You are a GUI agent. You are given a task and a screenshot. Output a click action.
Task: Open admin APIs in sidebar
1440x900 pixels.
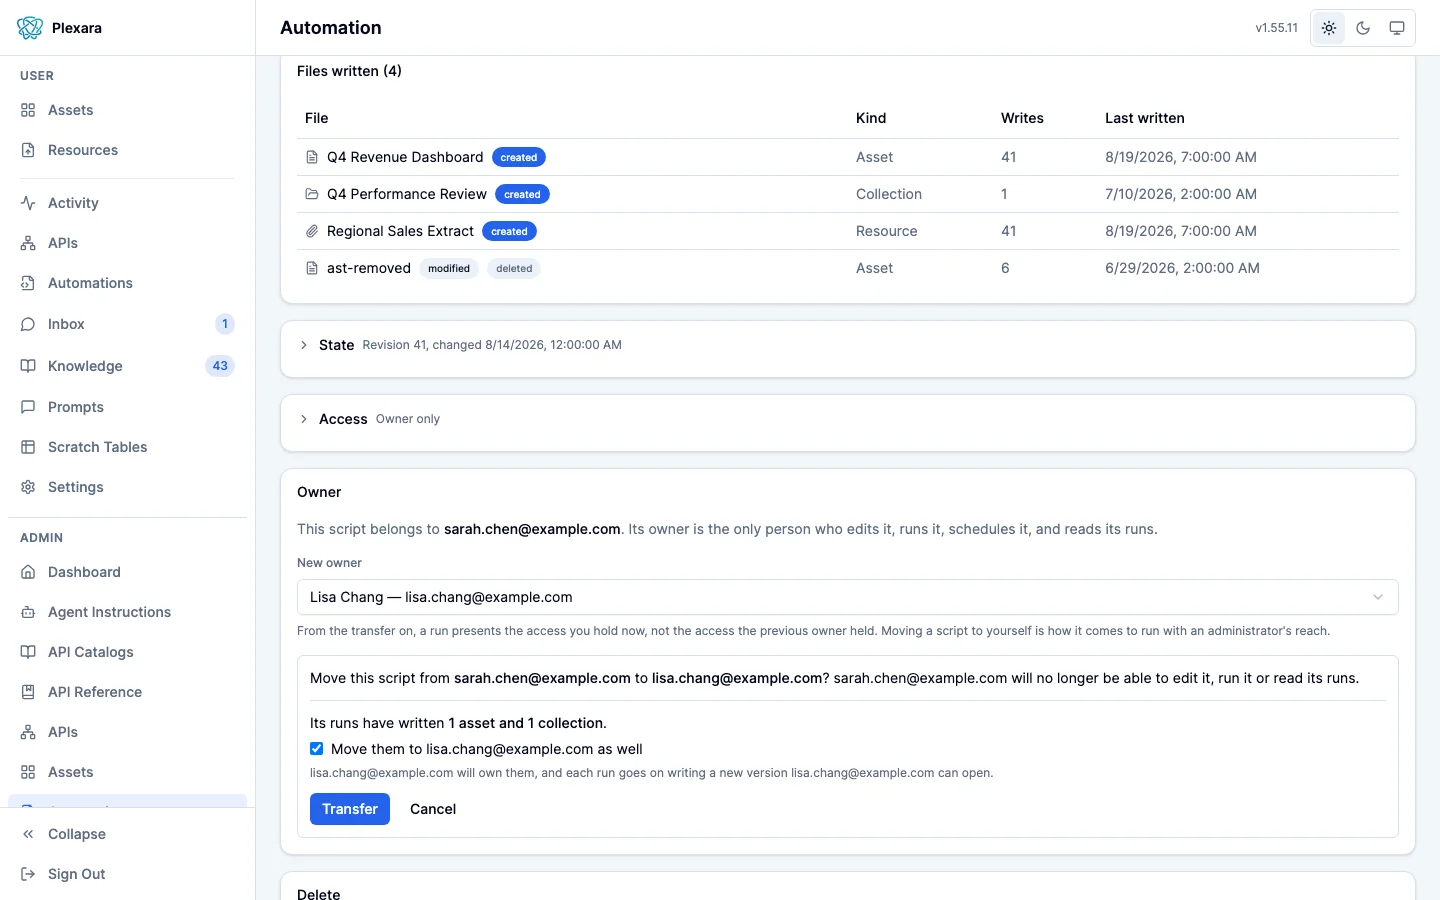[127, 732]
